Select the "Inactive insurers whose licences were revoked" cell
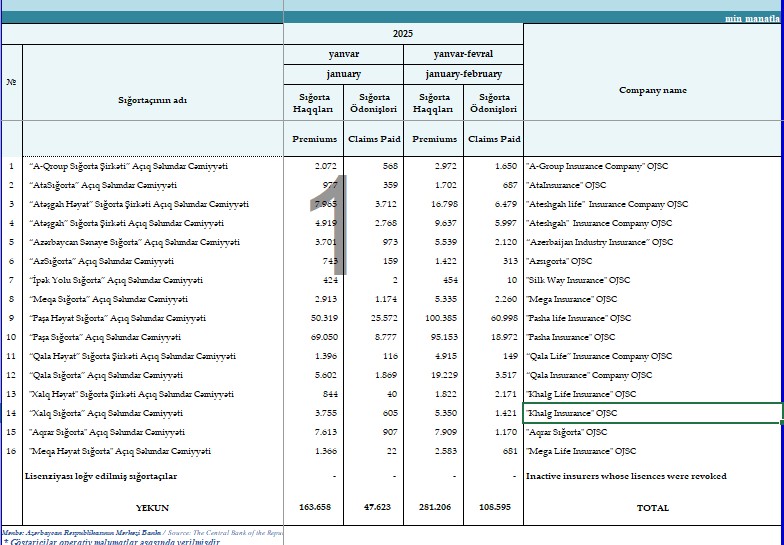 coord(626,476)
